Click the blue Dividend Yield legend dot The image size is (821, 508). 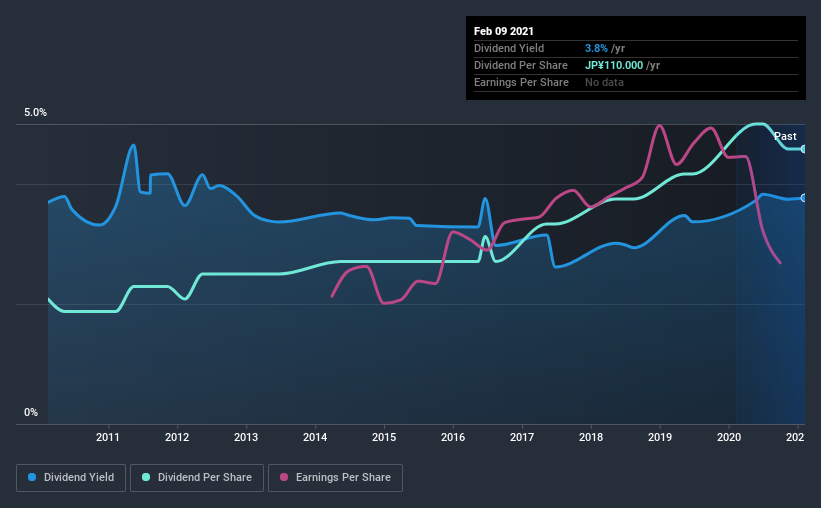(x=32, y=477)
